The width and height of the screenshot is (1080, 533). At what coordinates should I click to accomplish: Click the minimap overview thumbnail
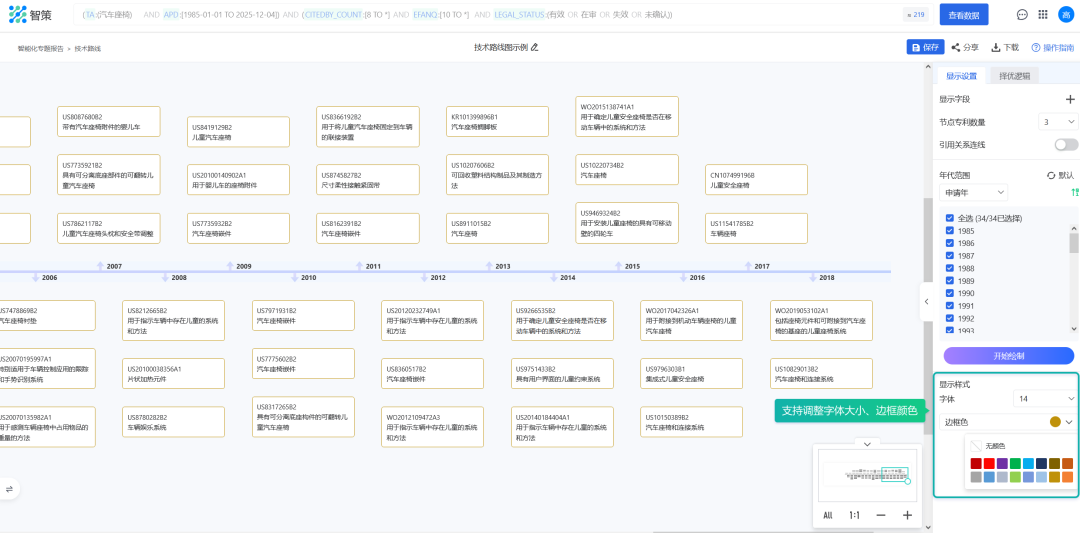(x=867, y=476)
